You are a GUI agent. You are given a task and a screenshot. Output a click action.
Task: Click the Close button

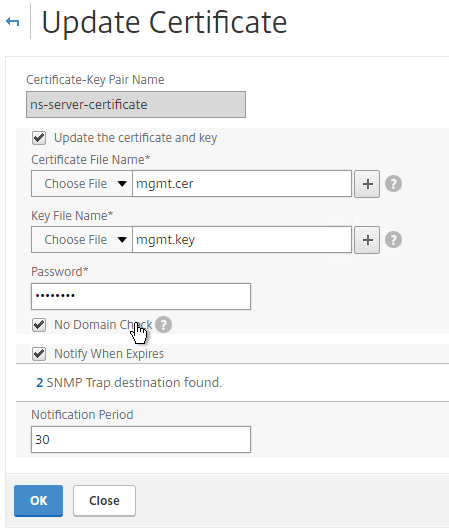(x=104, y=500)
